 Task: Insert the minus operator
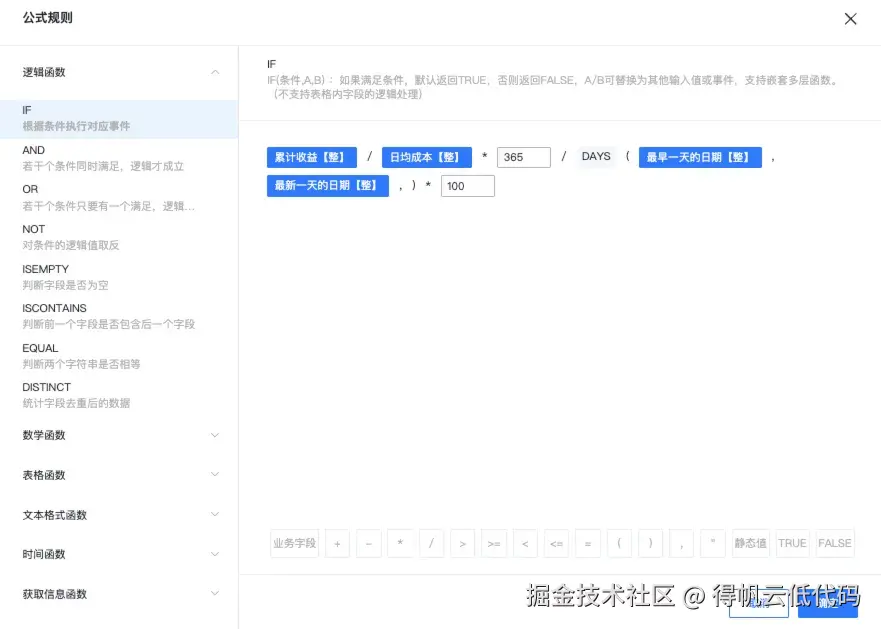tap(368, 543)
